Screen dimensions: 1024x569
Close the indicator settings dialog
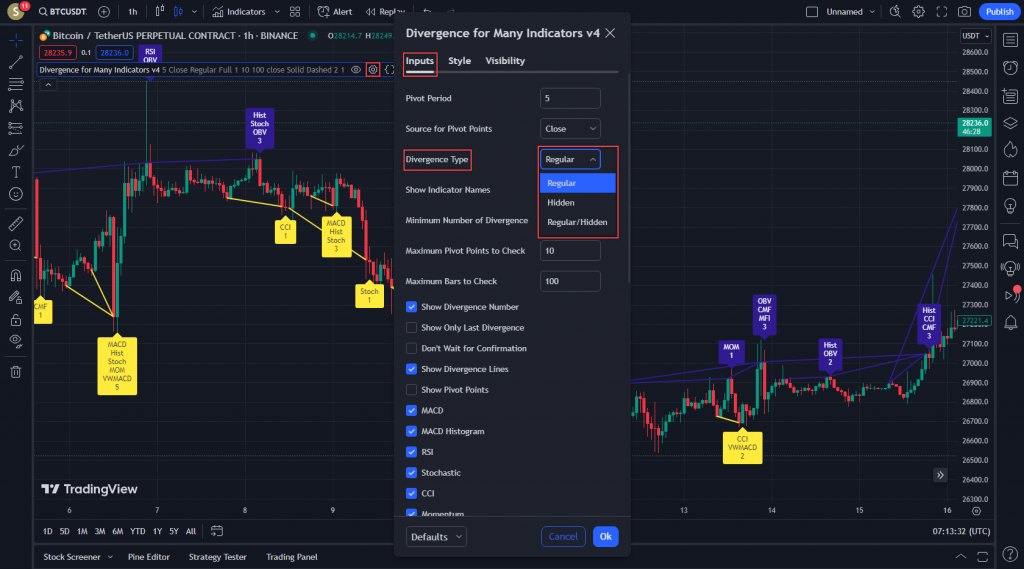[x=610, y=33]
